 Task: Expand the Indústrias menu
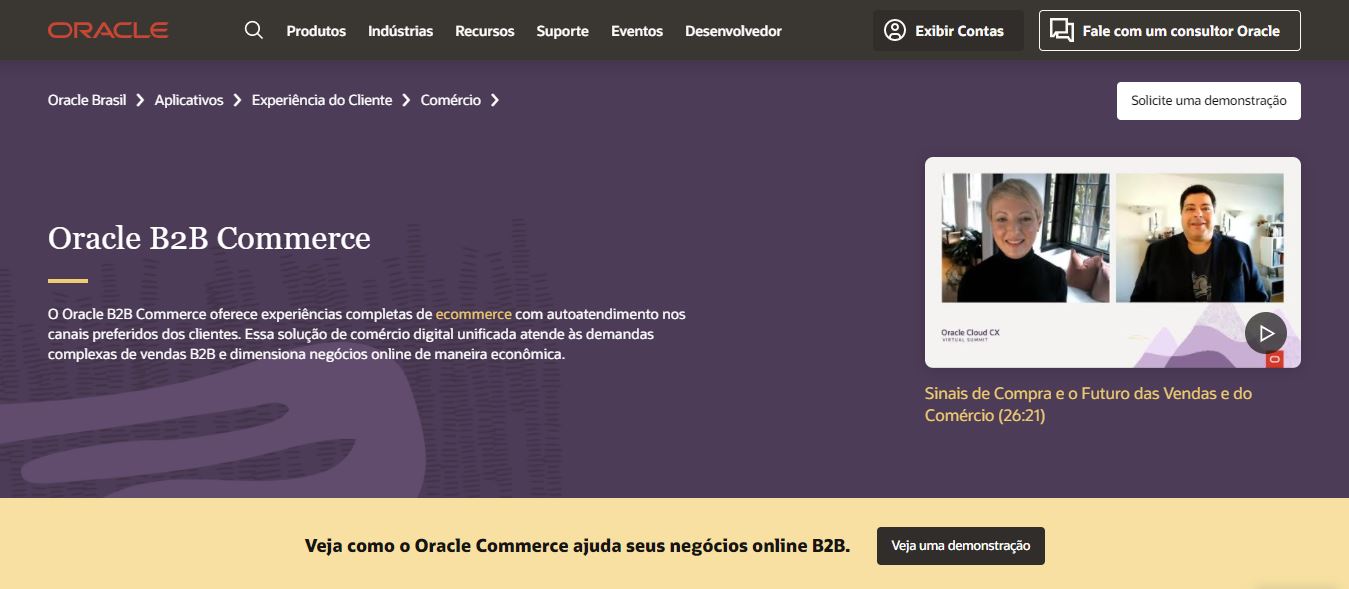point(400,31)
